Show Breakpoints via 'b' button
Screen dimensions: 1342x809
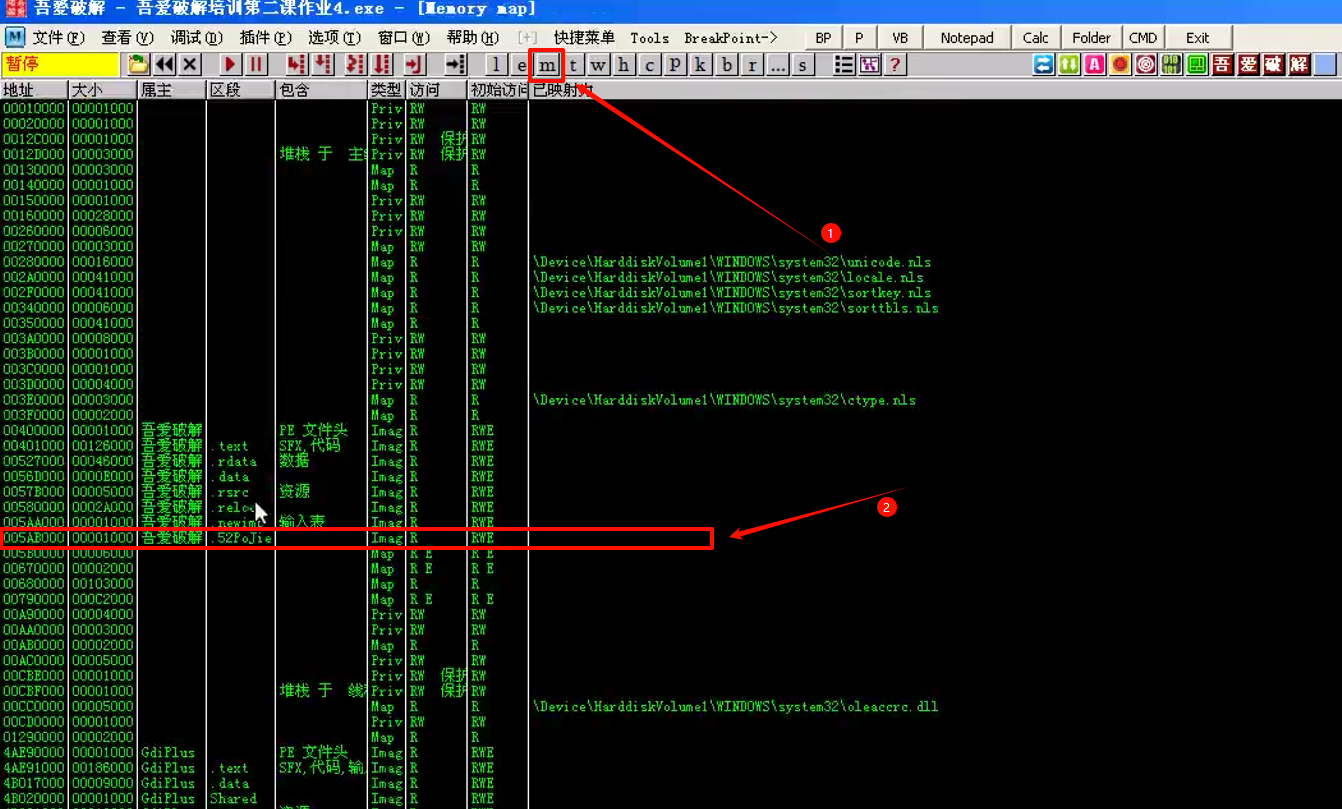pyautogui.click(x=727, y=65)
